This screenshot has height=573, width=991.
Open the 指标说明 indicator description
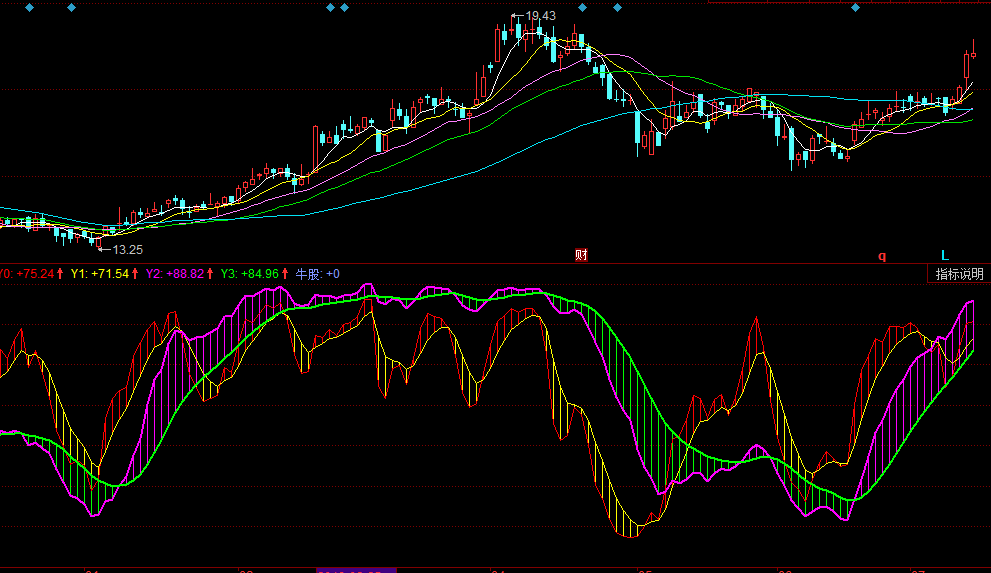tap(959, 274)
